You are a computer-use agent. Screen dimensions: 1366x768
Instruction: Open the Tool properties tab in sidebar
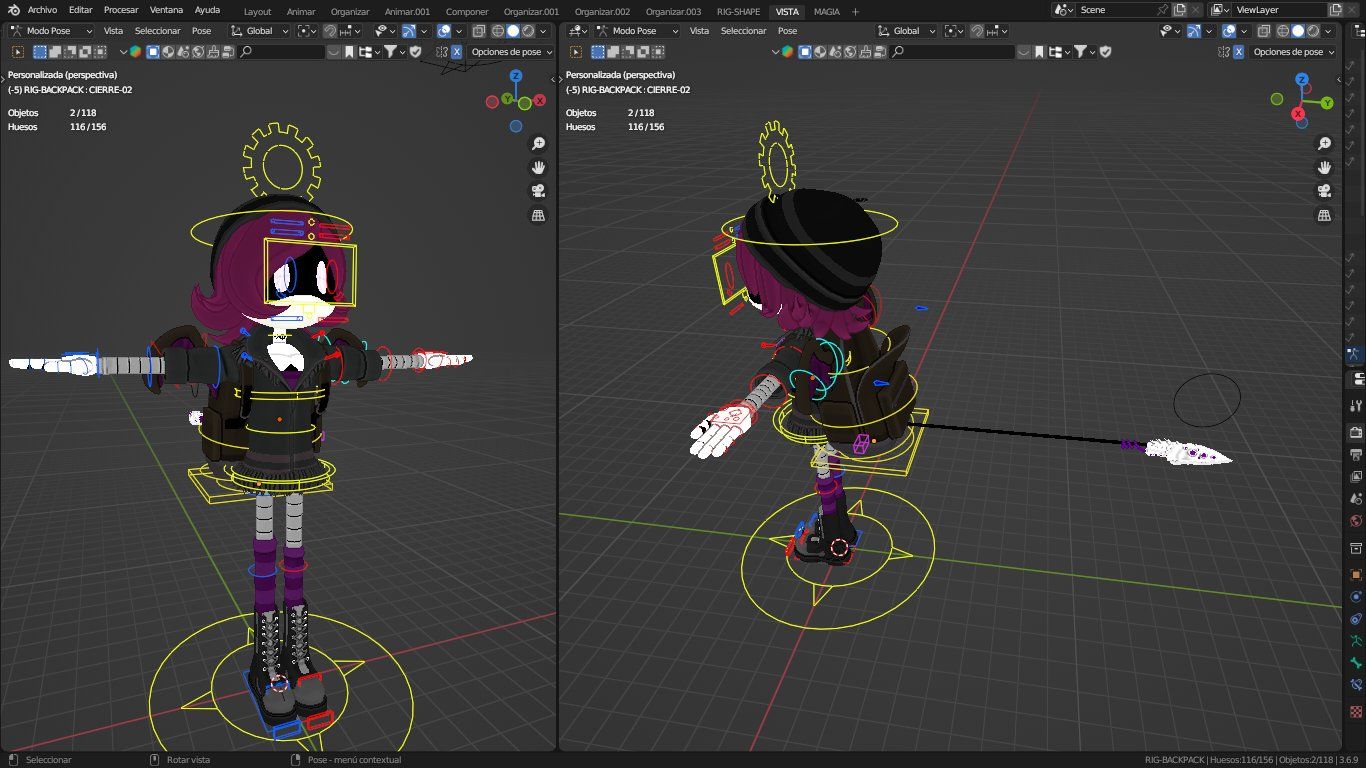pyautogui.click(x=1356, y=405)
